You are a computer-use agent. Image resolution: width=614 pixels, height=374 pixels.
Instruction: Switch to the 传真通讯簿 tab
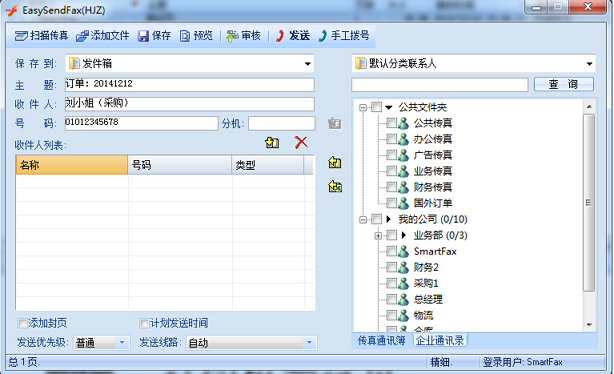click(381, 340)
